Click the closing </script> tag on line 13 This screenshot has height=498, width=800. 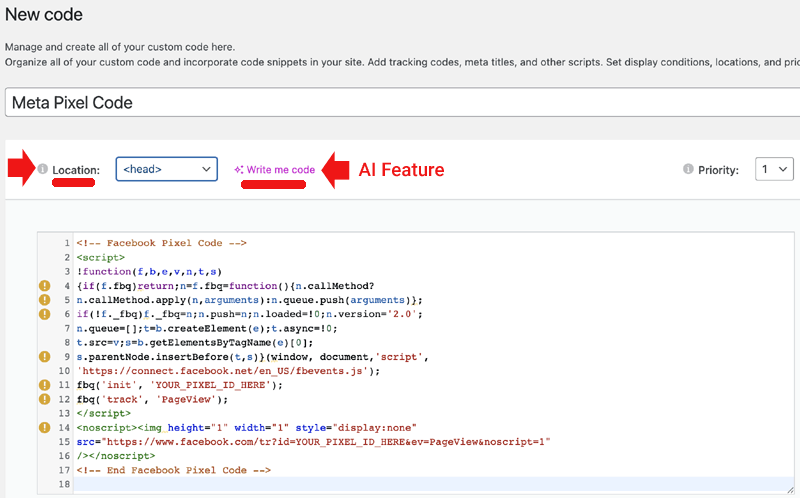(103, 413)
